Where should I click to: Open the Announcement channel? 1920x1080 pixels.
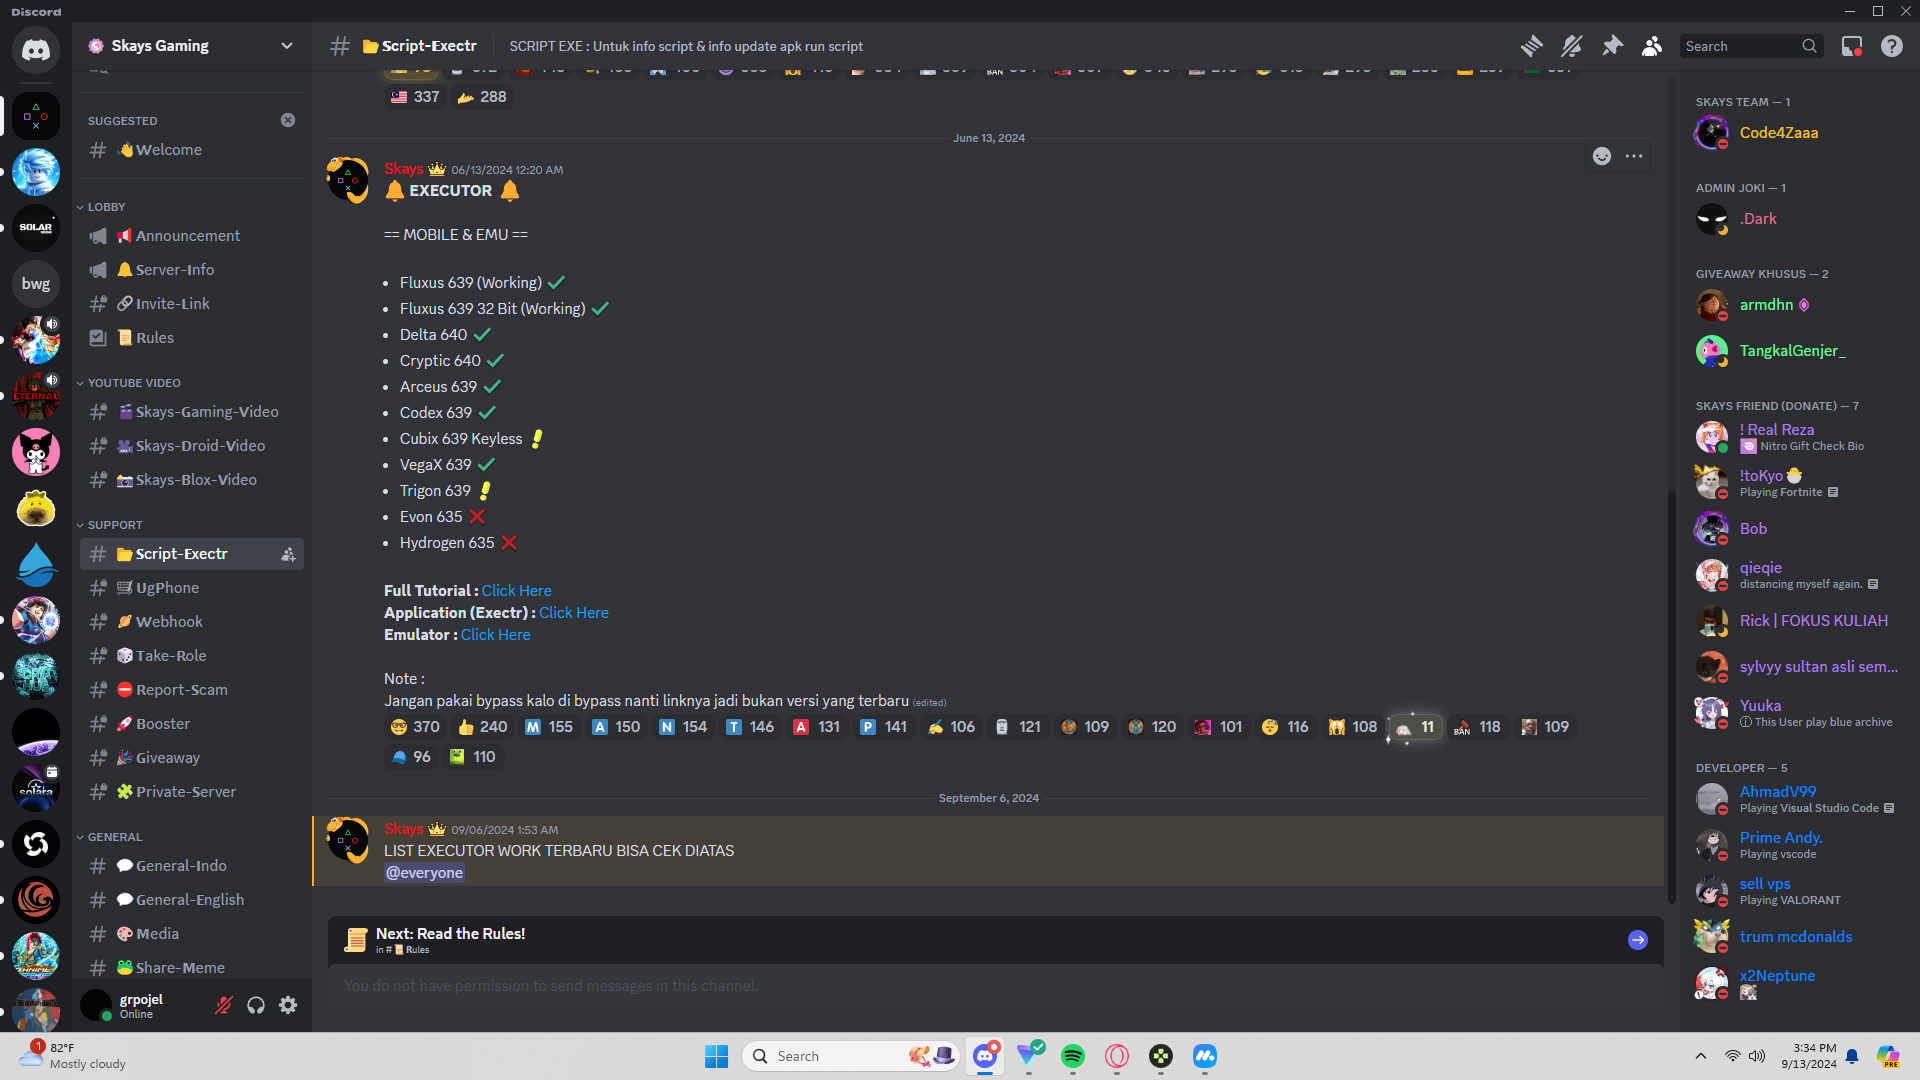pos(192,236)
